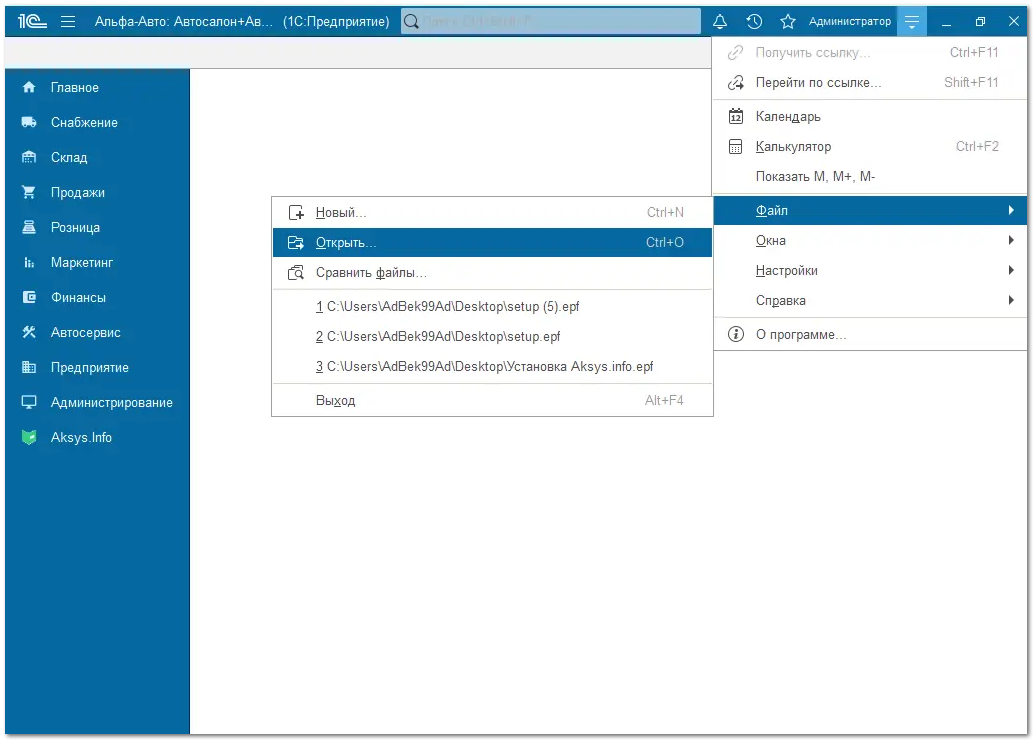Open recent file Установка Aksys.info.epf

coord(492,367)
